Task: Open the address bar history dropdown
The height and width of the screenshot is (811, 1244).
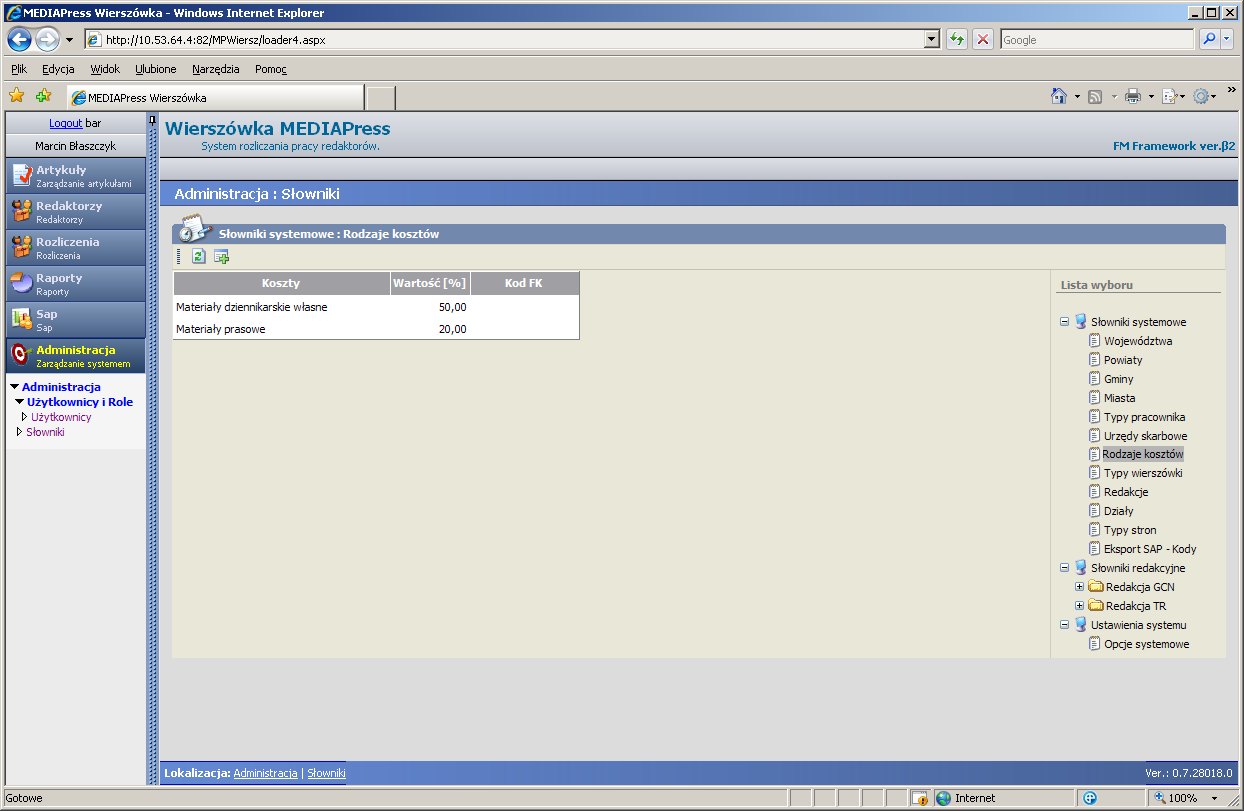Action: (x=932, y=40)
